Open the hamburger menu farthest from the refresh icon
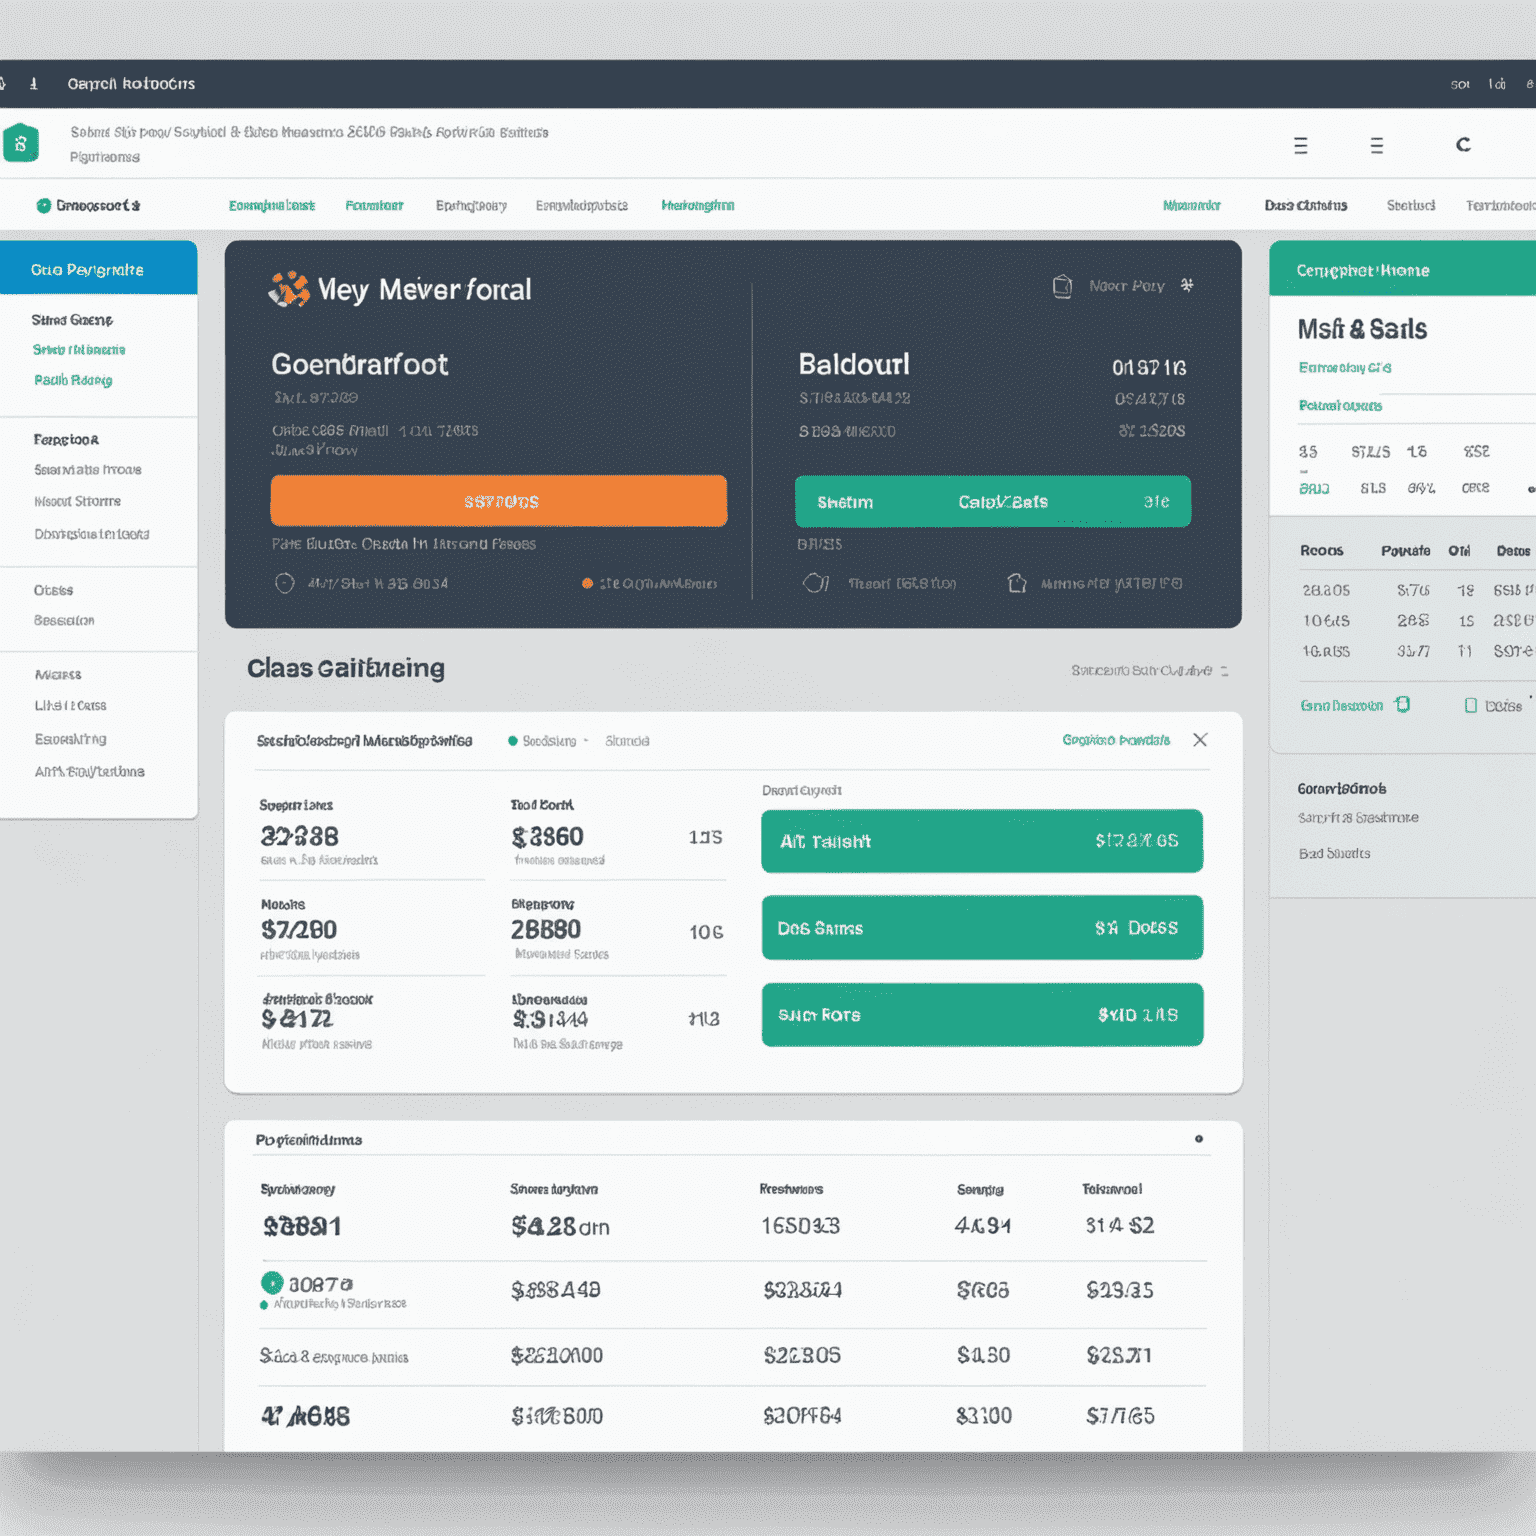 tap(1301, 146)
